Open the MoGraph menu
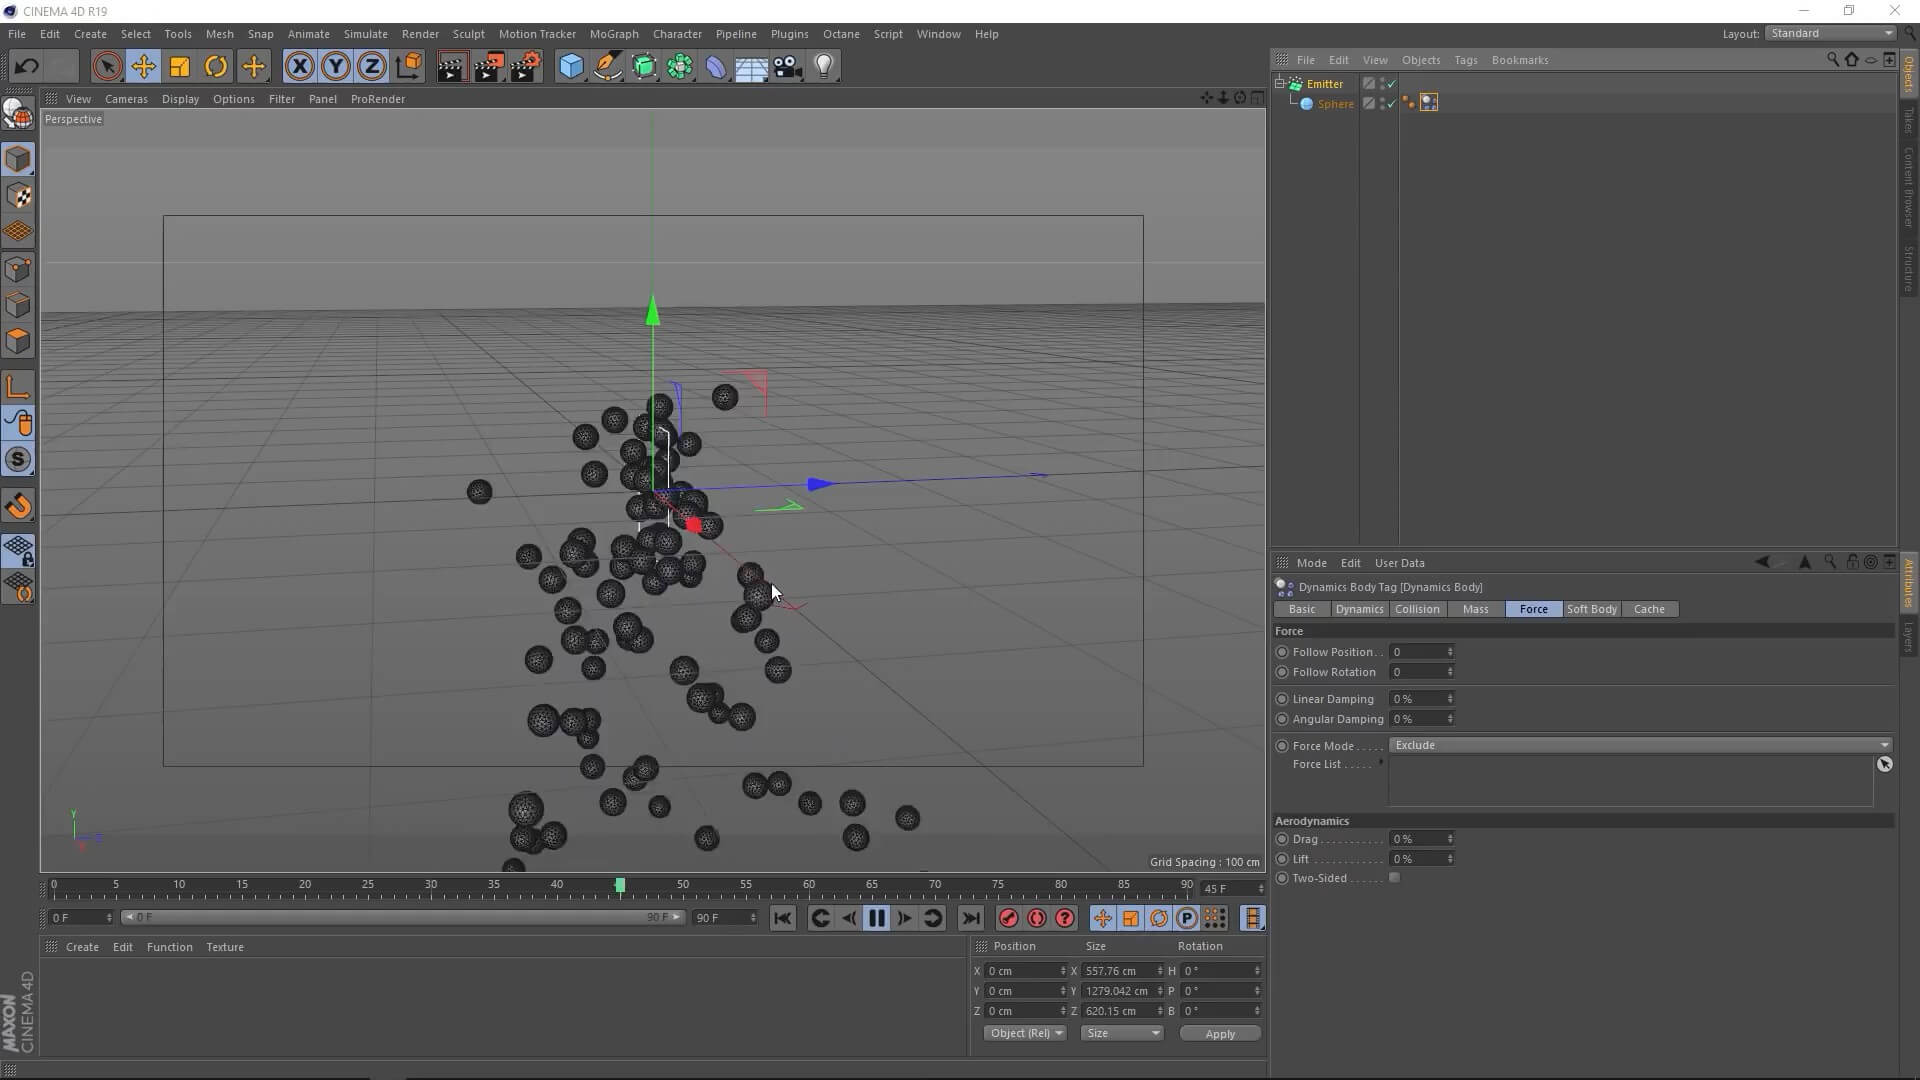This screenshot has height=1080, width=1920. (613, 34)
